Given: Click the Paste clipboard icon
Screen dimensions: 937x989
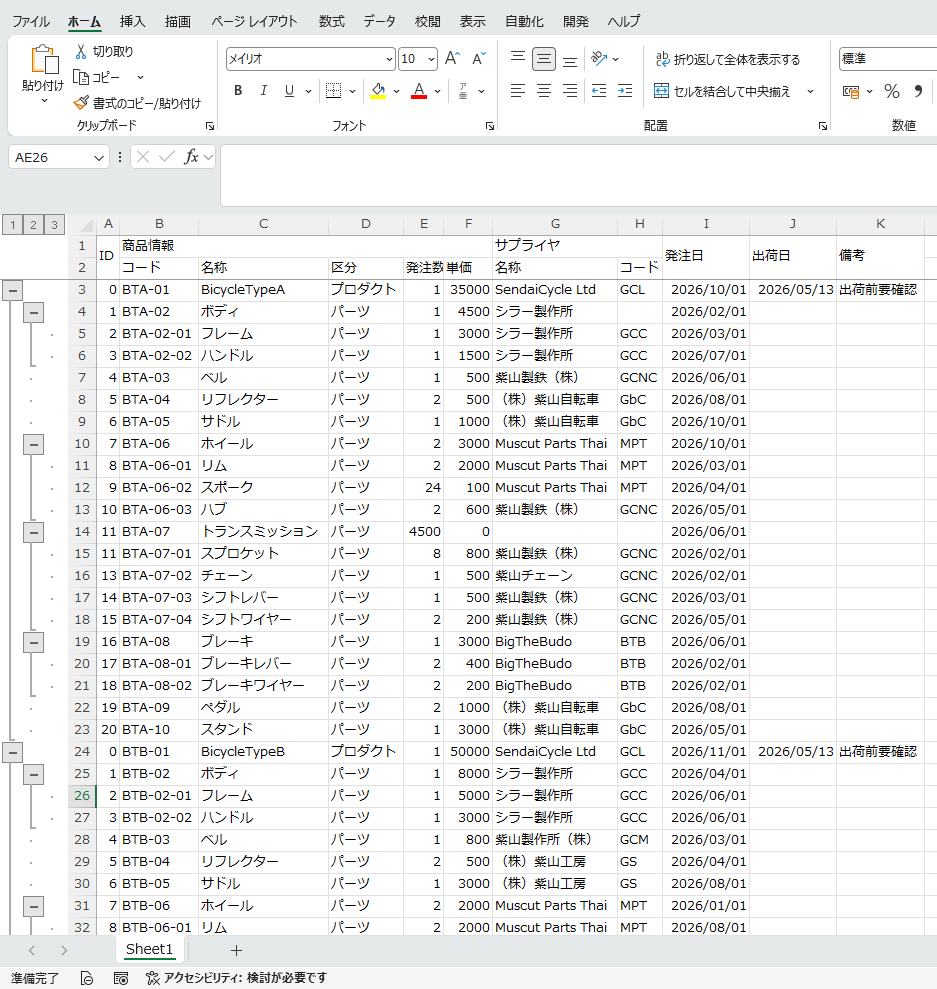Looking at the screenshot, I should tap(44, 60).
